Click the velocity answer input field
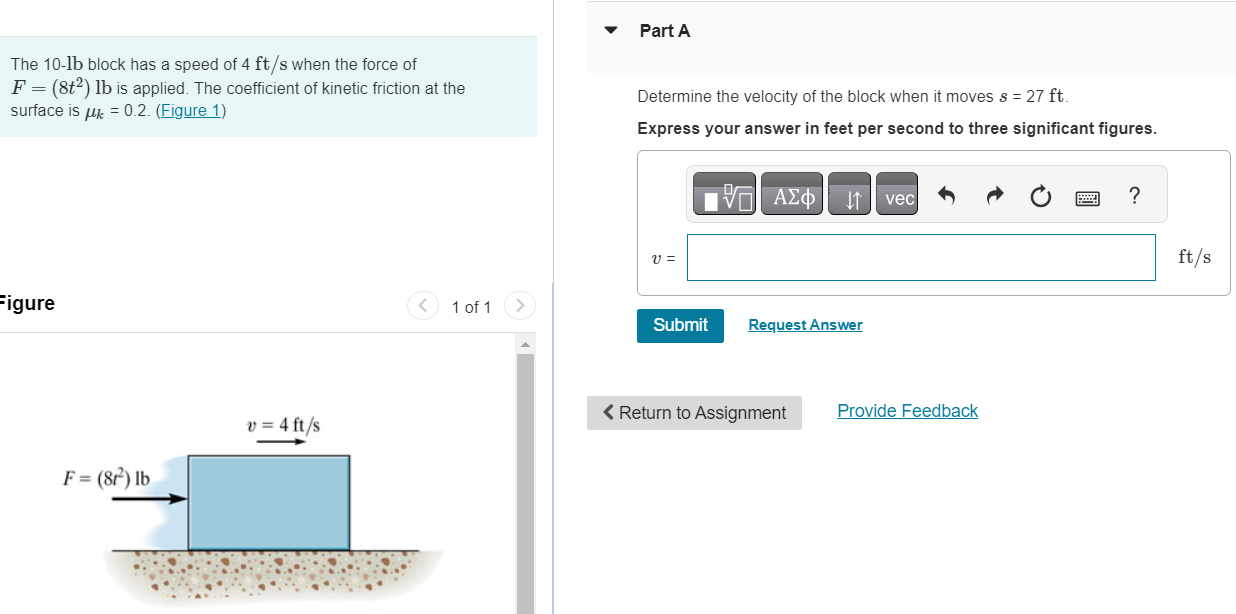 tap(921, 258)
